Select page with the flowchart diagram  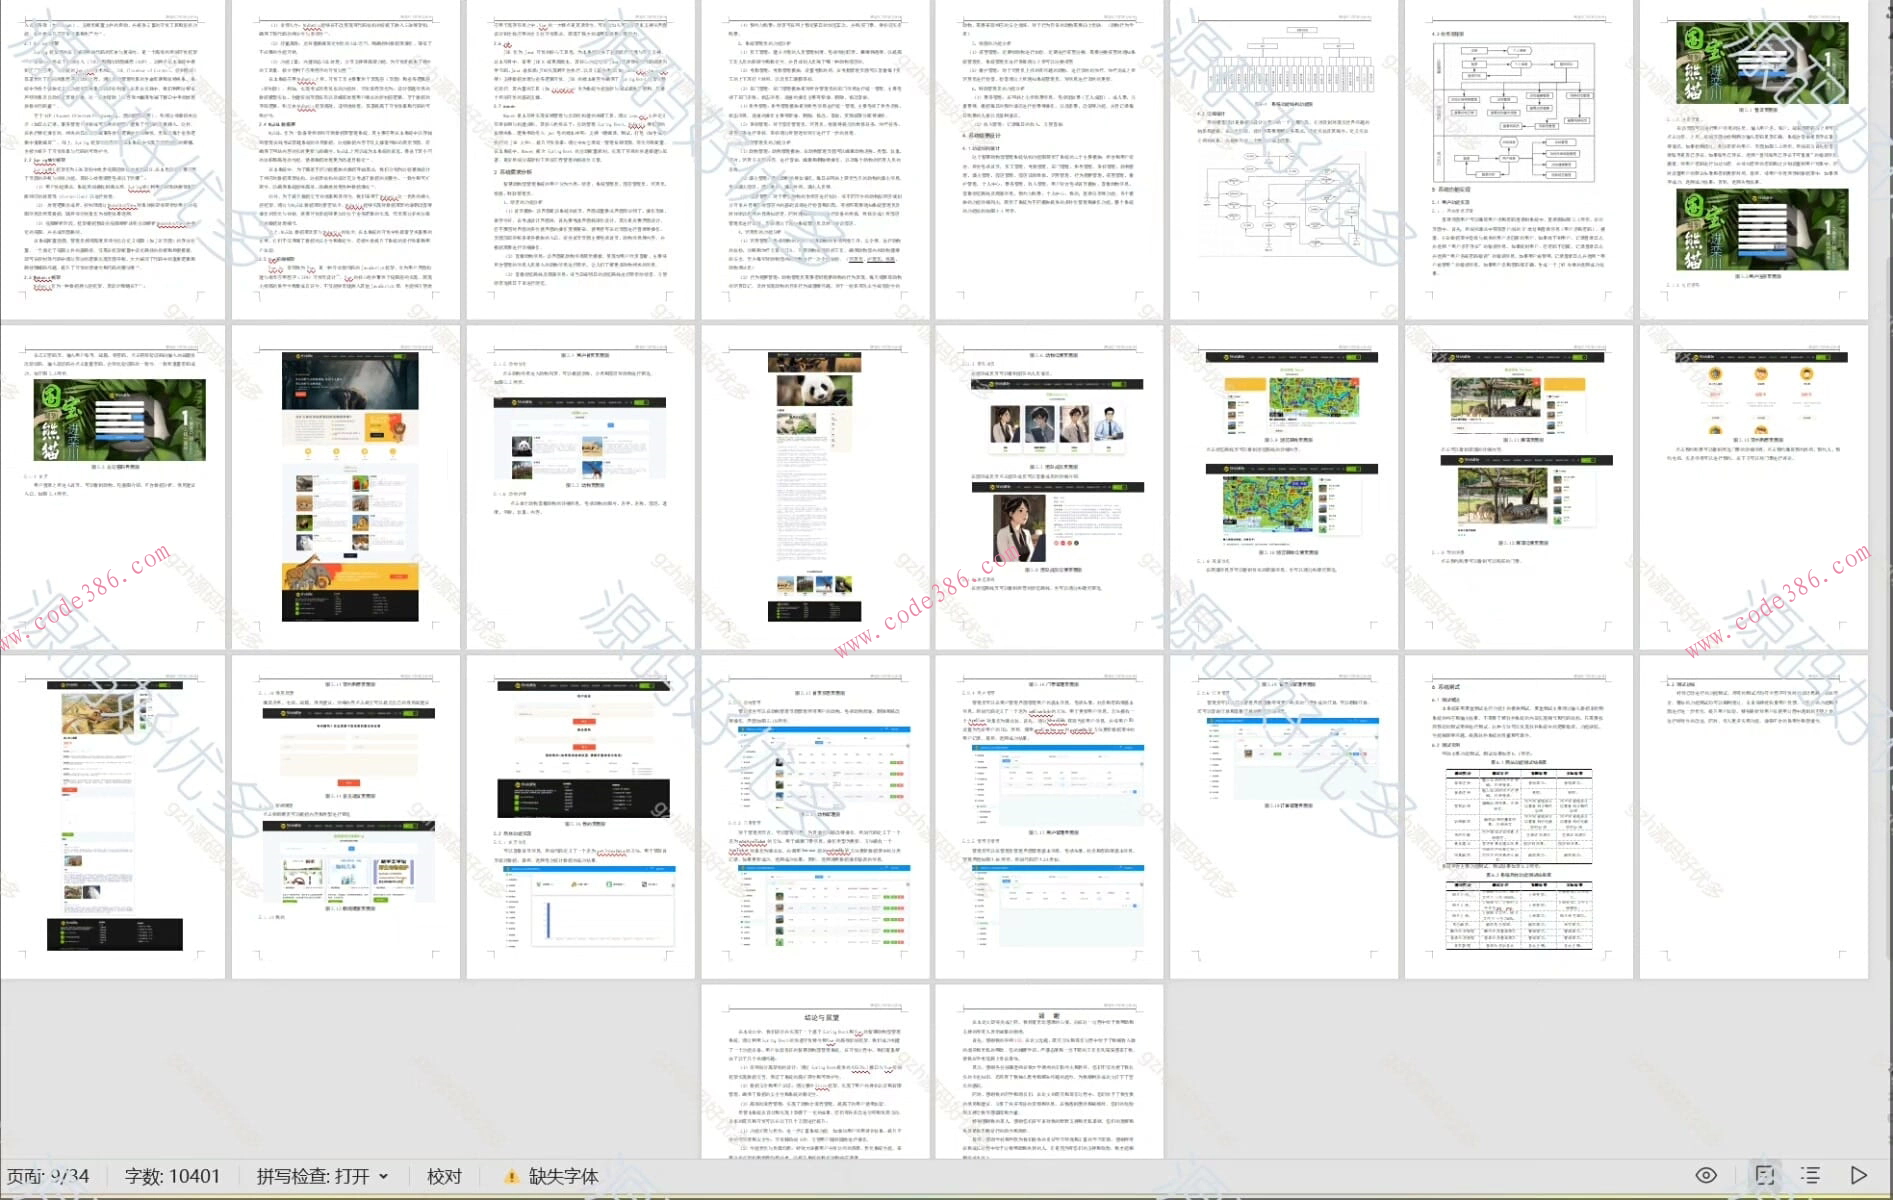[1517, 160]
